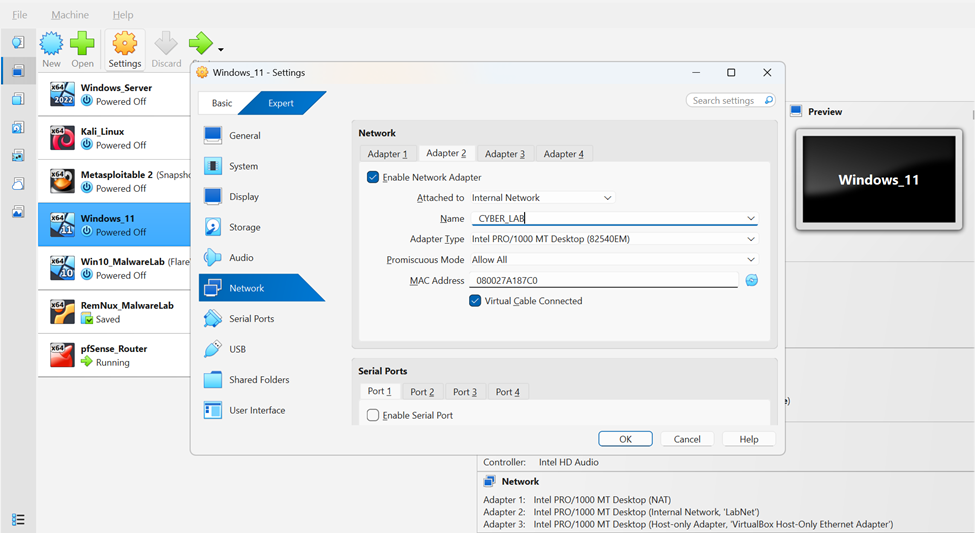Confirm settings with the OK button
975x533 pixels.
coord(626,439)
